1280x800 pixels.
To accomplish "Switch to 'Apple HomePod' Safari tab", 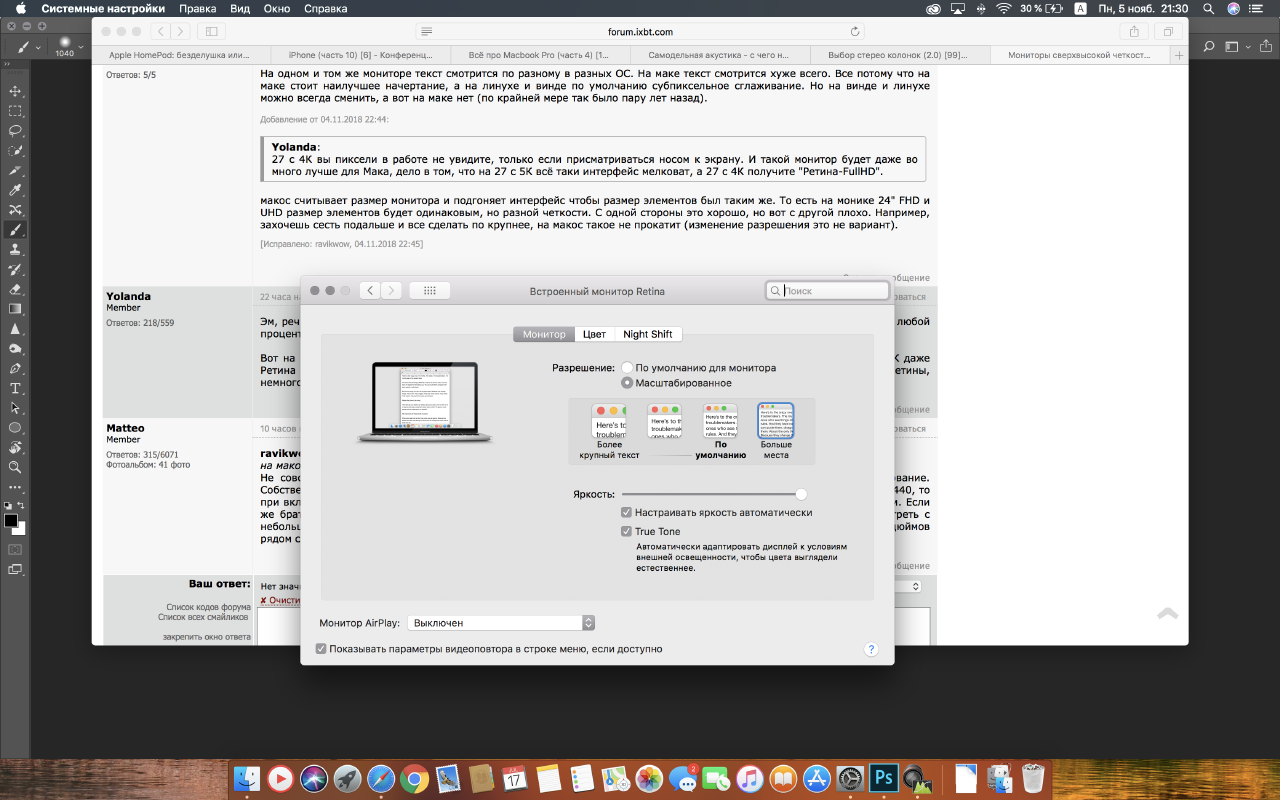I will tap(181, 55).
